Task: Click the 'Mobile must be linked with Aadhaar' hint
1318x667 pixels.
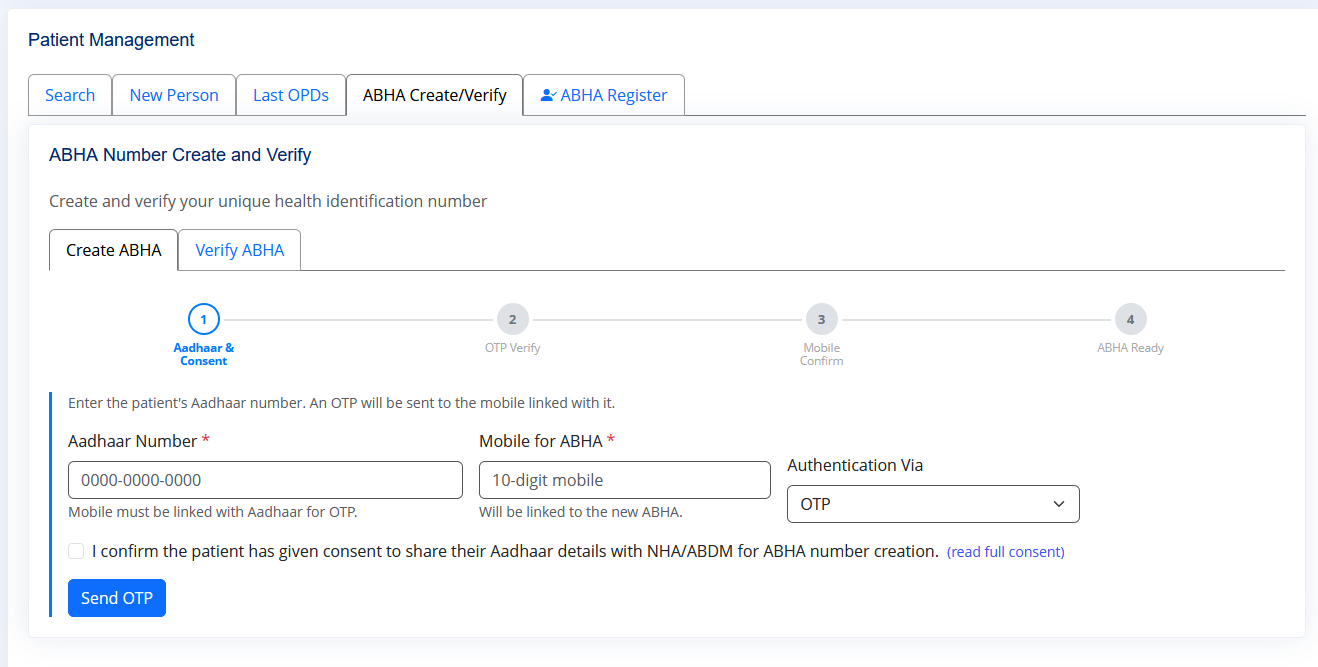Action: click(x=213, y=512)
